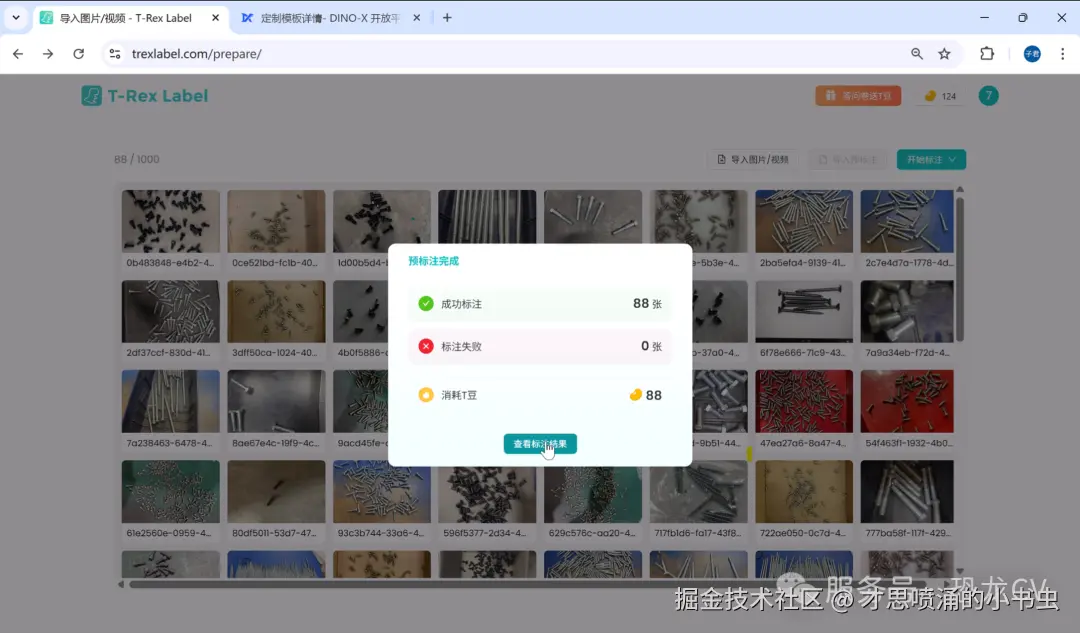Click the 查看标注结果 button in the dialog
The height and width of the screenshot is (633, 1080).
coord(540,443)
